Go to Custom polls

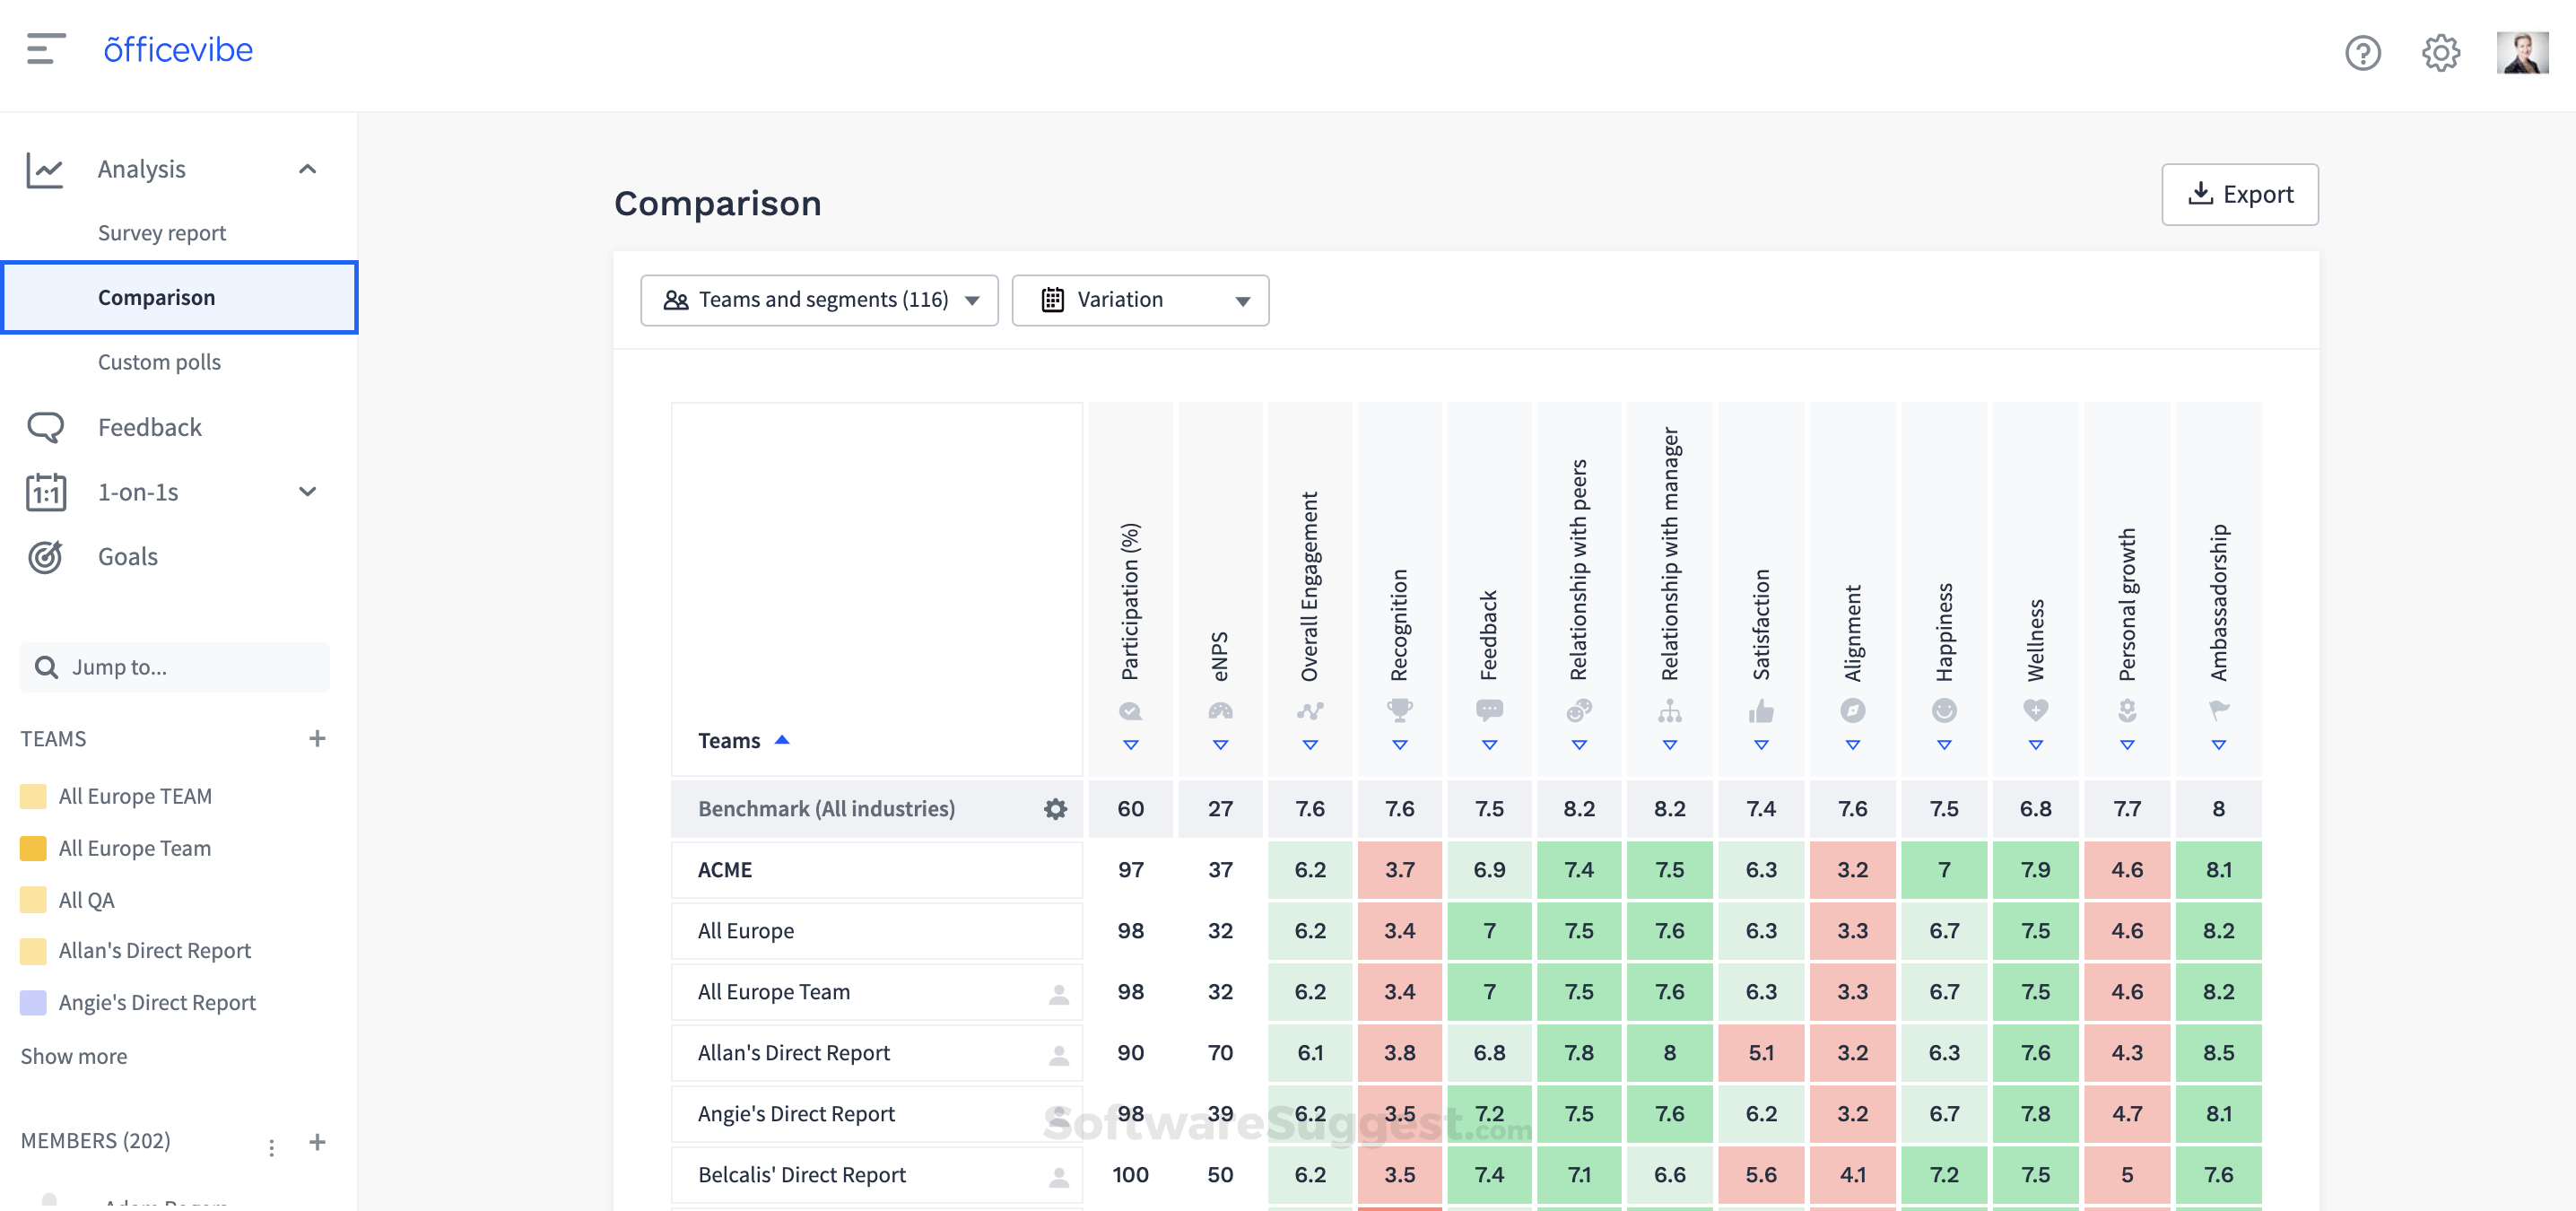(x=159, y=362)
